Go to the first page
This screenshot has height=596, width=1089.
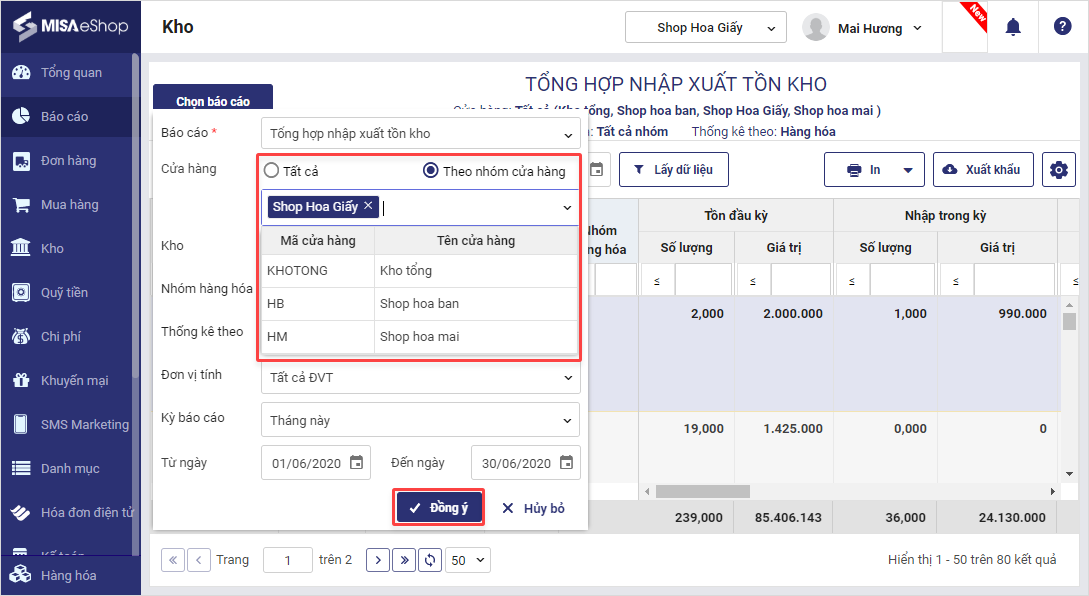(173, 560)
